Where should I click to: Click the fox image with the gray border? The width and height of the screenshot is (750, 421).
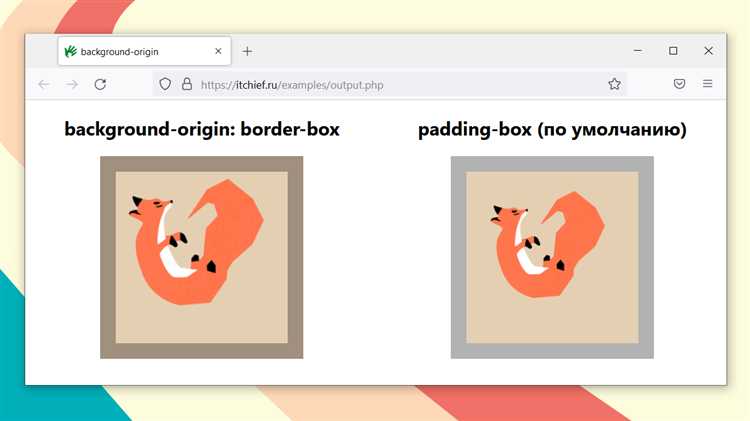pos(552,257)
